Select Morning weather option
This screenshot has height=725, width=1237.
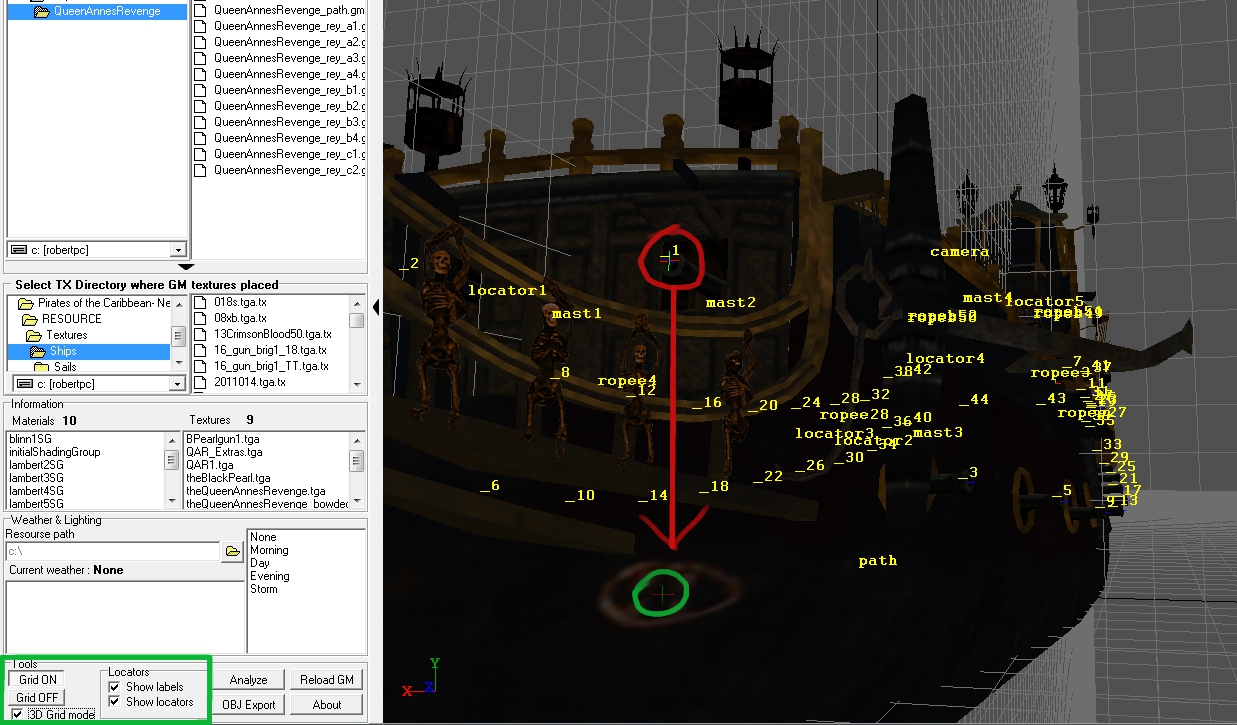(269, 550)
